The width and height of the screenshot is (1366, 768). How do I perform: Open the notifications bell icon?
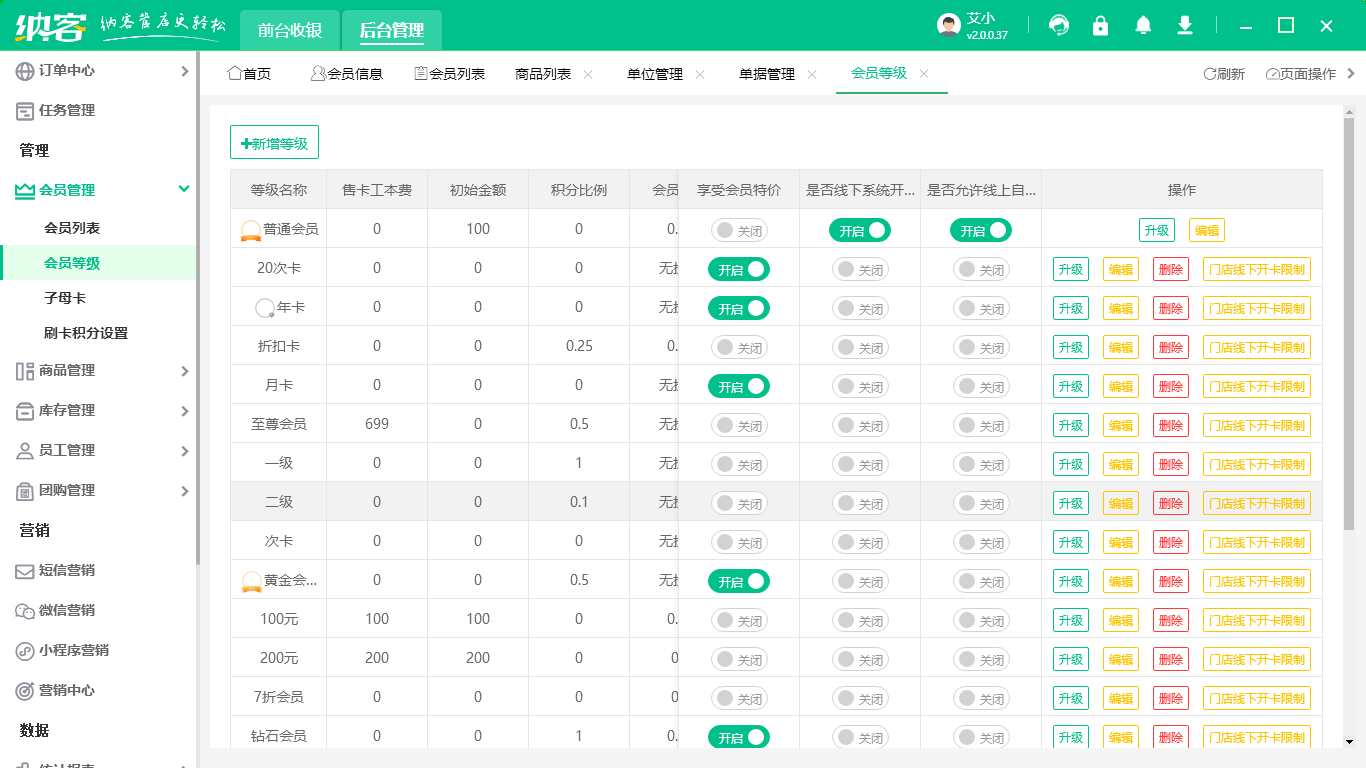(x=1143, y=26)
